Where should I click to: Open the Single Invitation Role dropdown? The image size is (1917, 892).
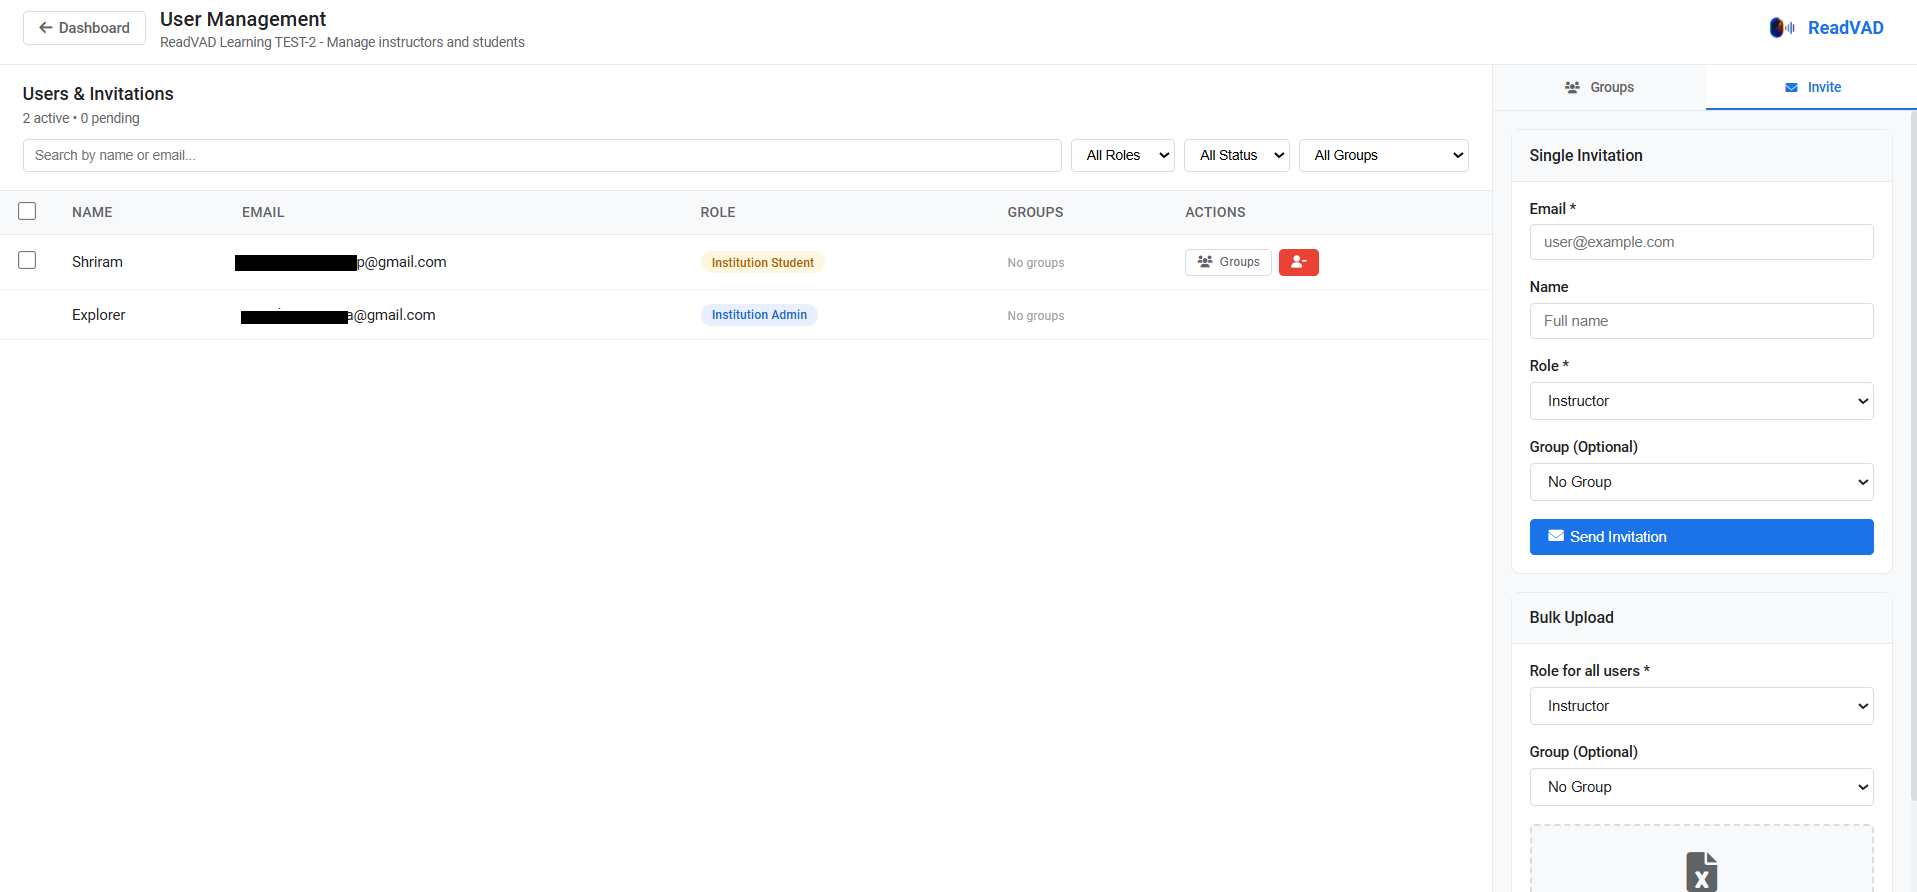(1701, 401)
